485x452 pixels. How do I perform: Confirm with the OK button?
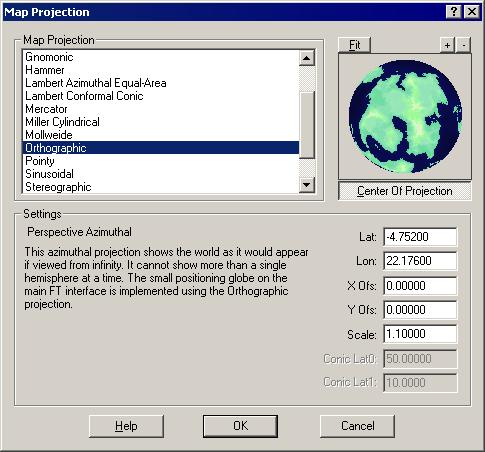coord(240,426)
